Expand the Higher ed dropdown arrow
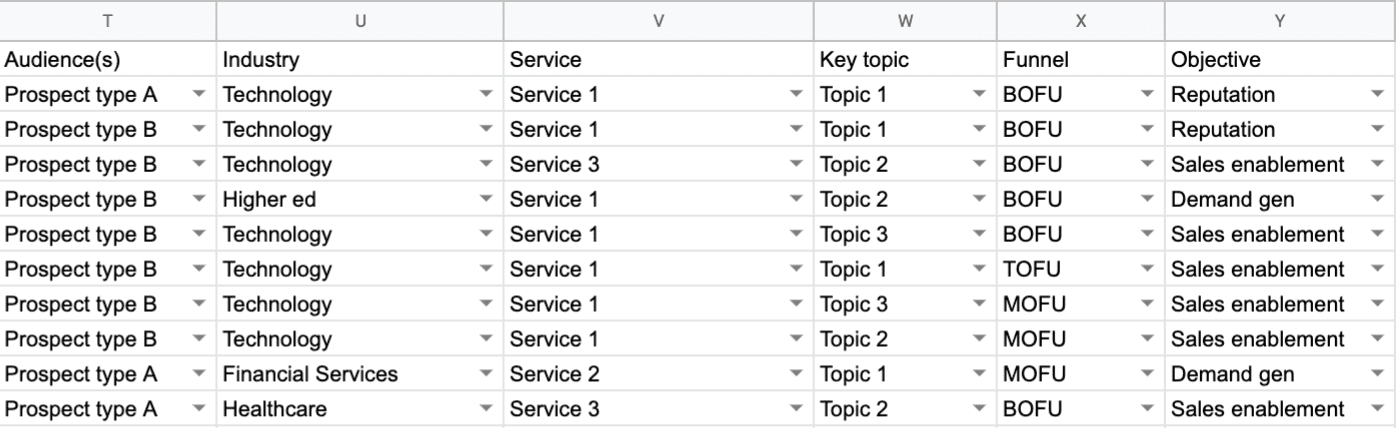Screen dimensions: 1396x428 [487, 200]
